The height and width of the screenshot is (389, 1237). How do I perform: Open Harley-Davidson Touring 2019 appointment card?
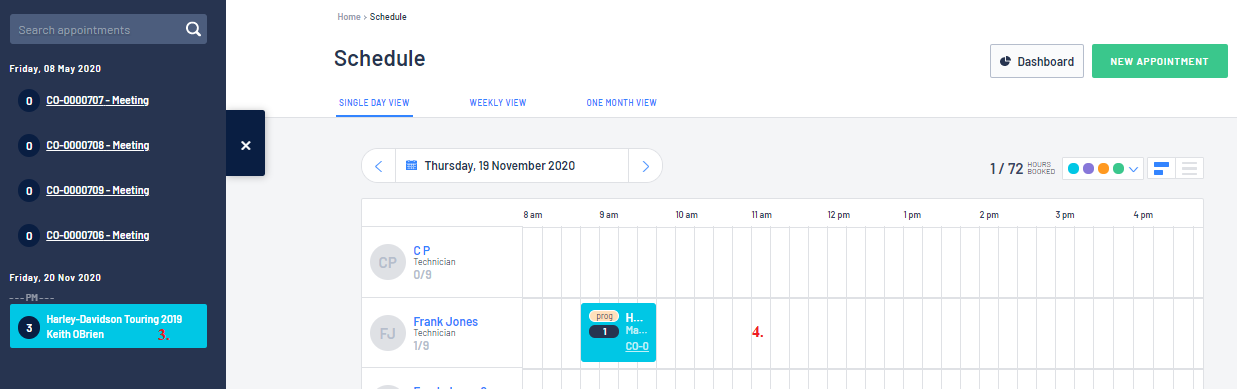pos(108,326)
